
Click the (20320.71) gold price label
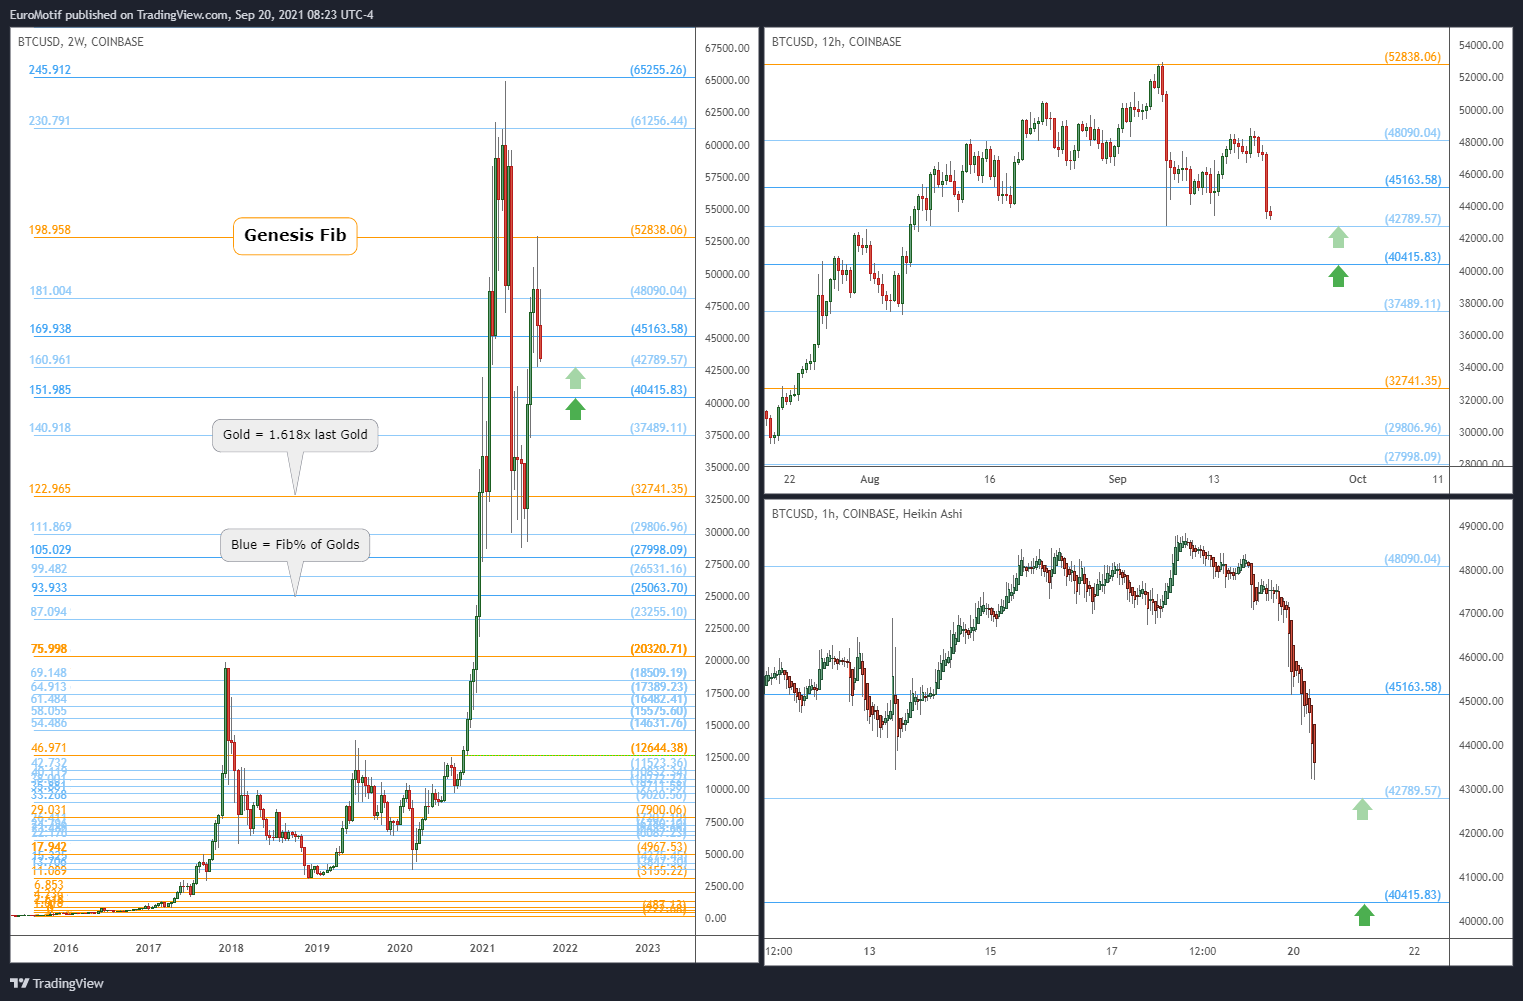tap(659, 649)
